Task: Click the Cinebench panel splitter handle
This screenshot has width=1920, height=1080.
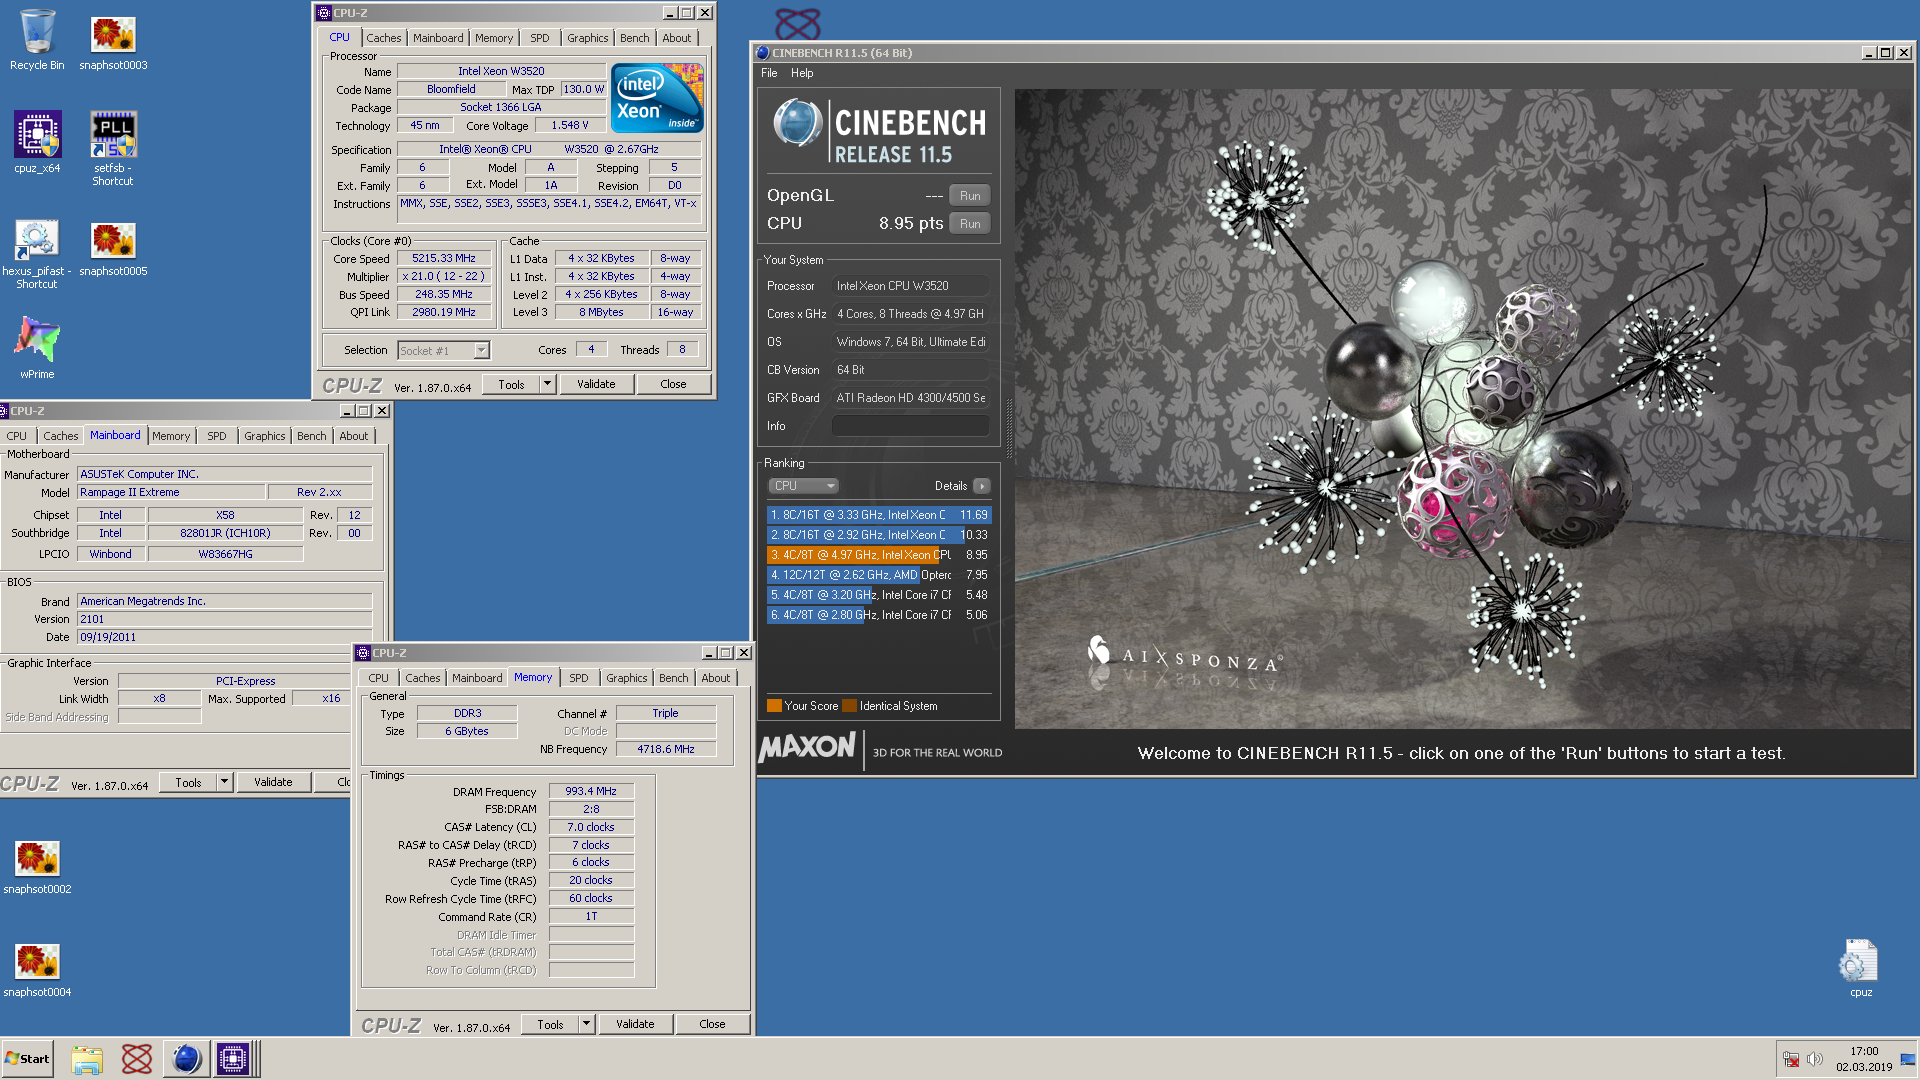Action: tap(1008, 429)
